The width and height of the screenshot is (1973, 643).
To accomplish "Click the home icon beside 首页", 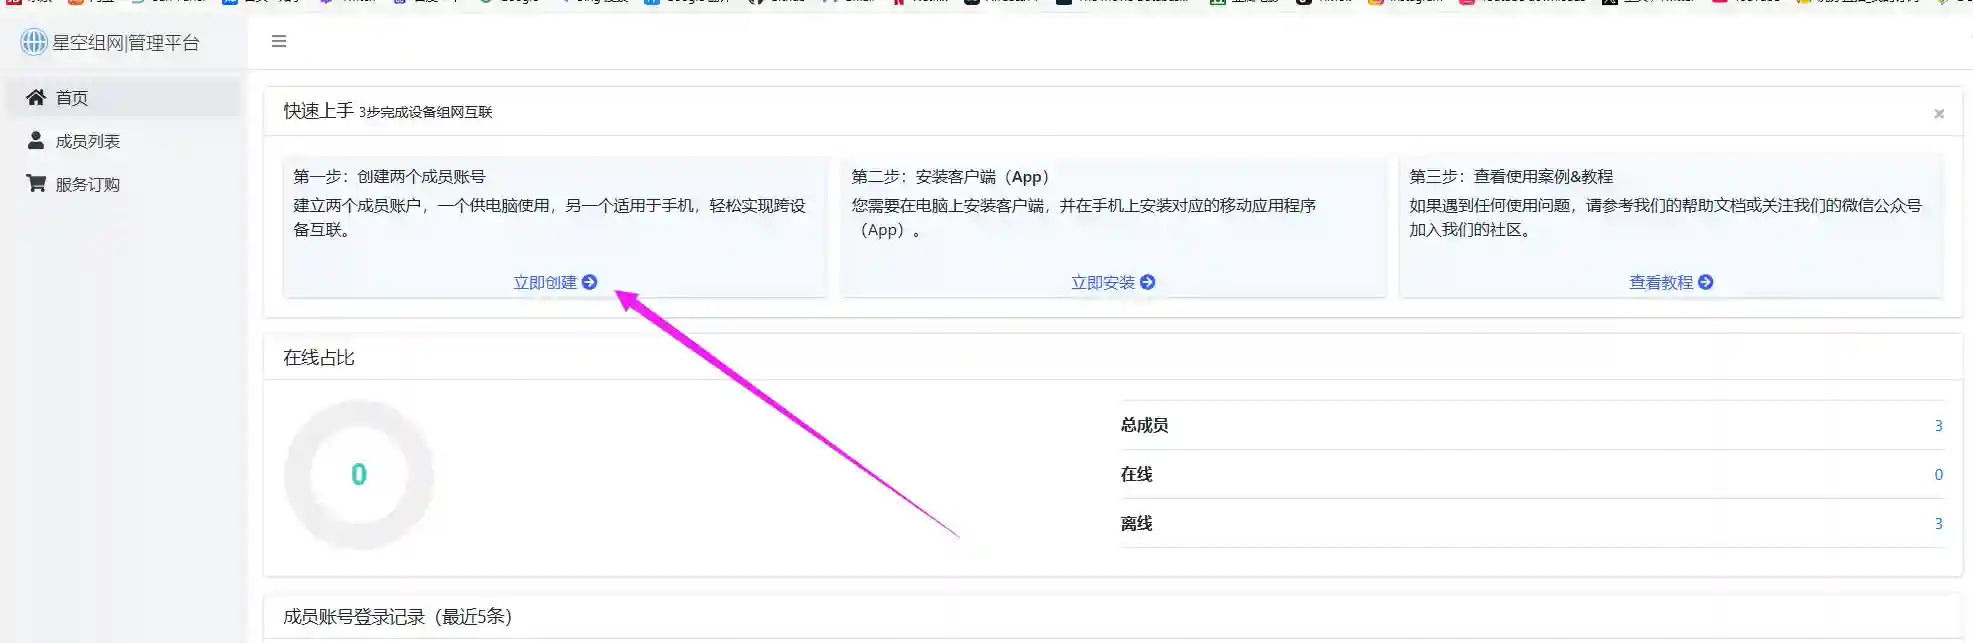I will 36,97.
